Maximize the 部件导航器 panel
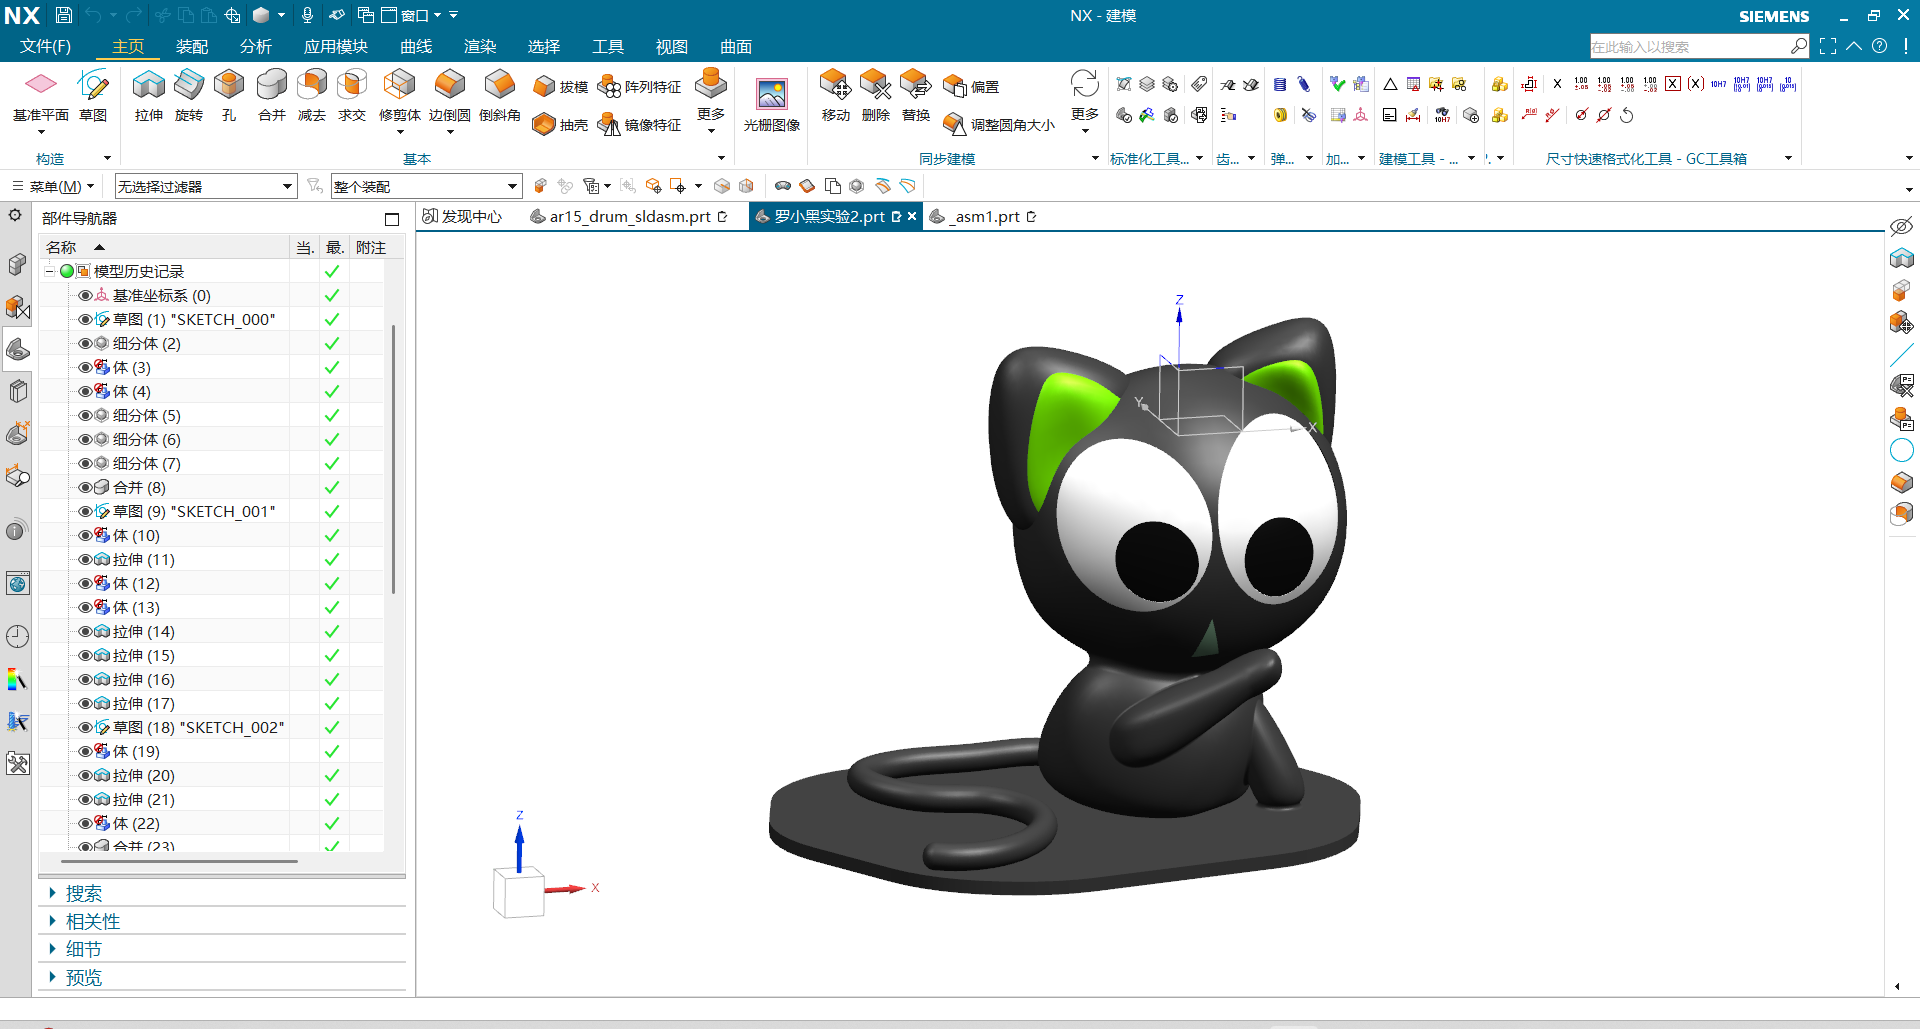This screenshot has width=1920, height=1029. [392, 219]
